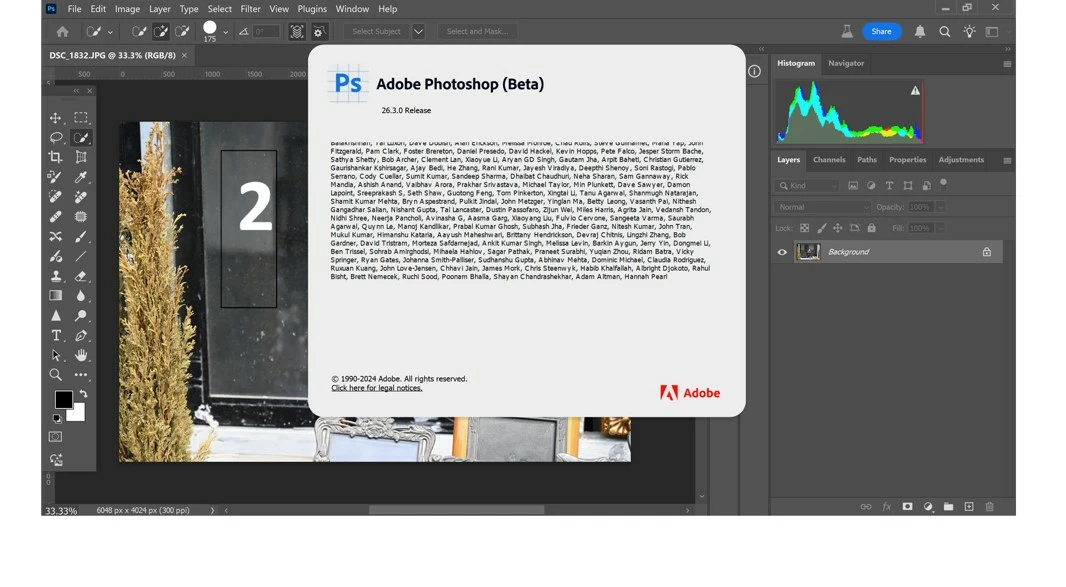Select the Dodge tool
The height and width of the screenshot is (587, 1066).
81,316
